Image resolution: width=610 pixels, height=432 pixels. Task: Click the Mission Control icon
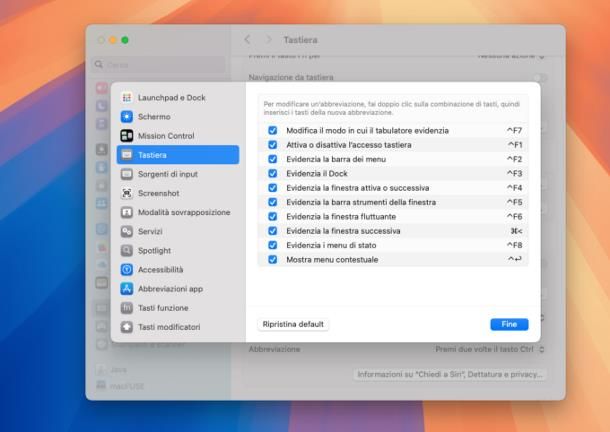click(127, 136)
